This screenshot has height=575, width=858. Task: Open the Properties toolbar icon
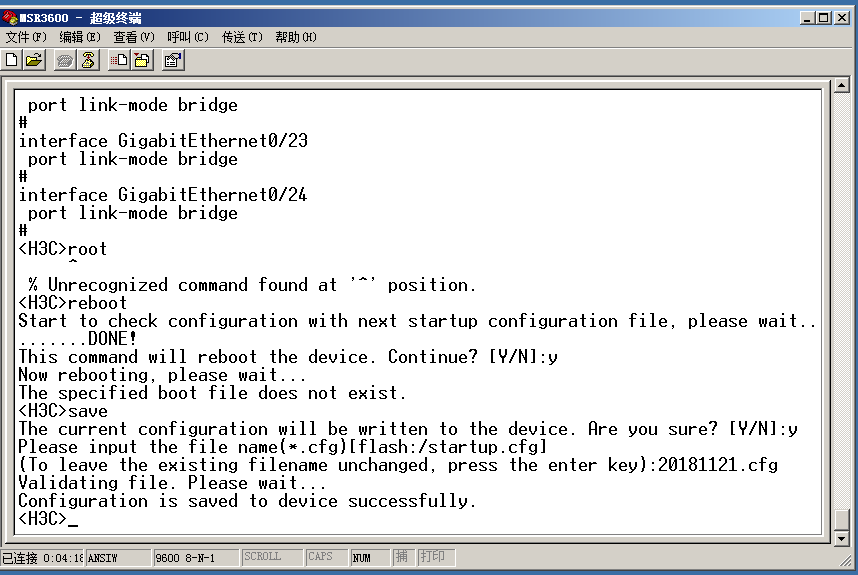172,61
